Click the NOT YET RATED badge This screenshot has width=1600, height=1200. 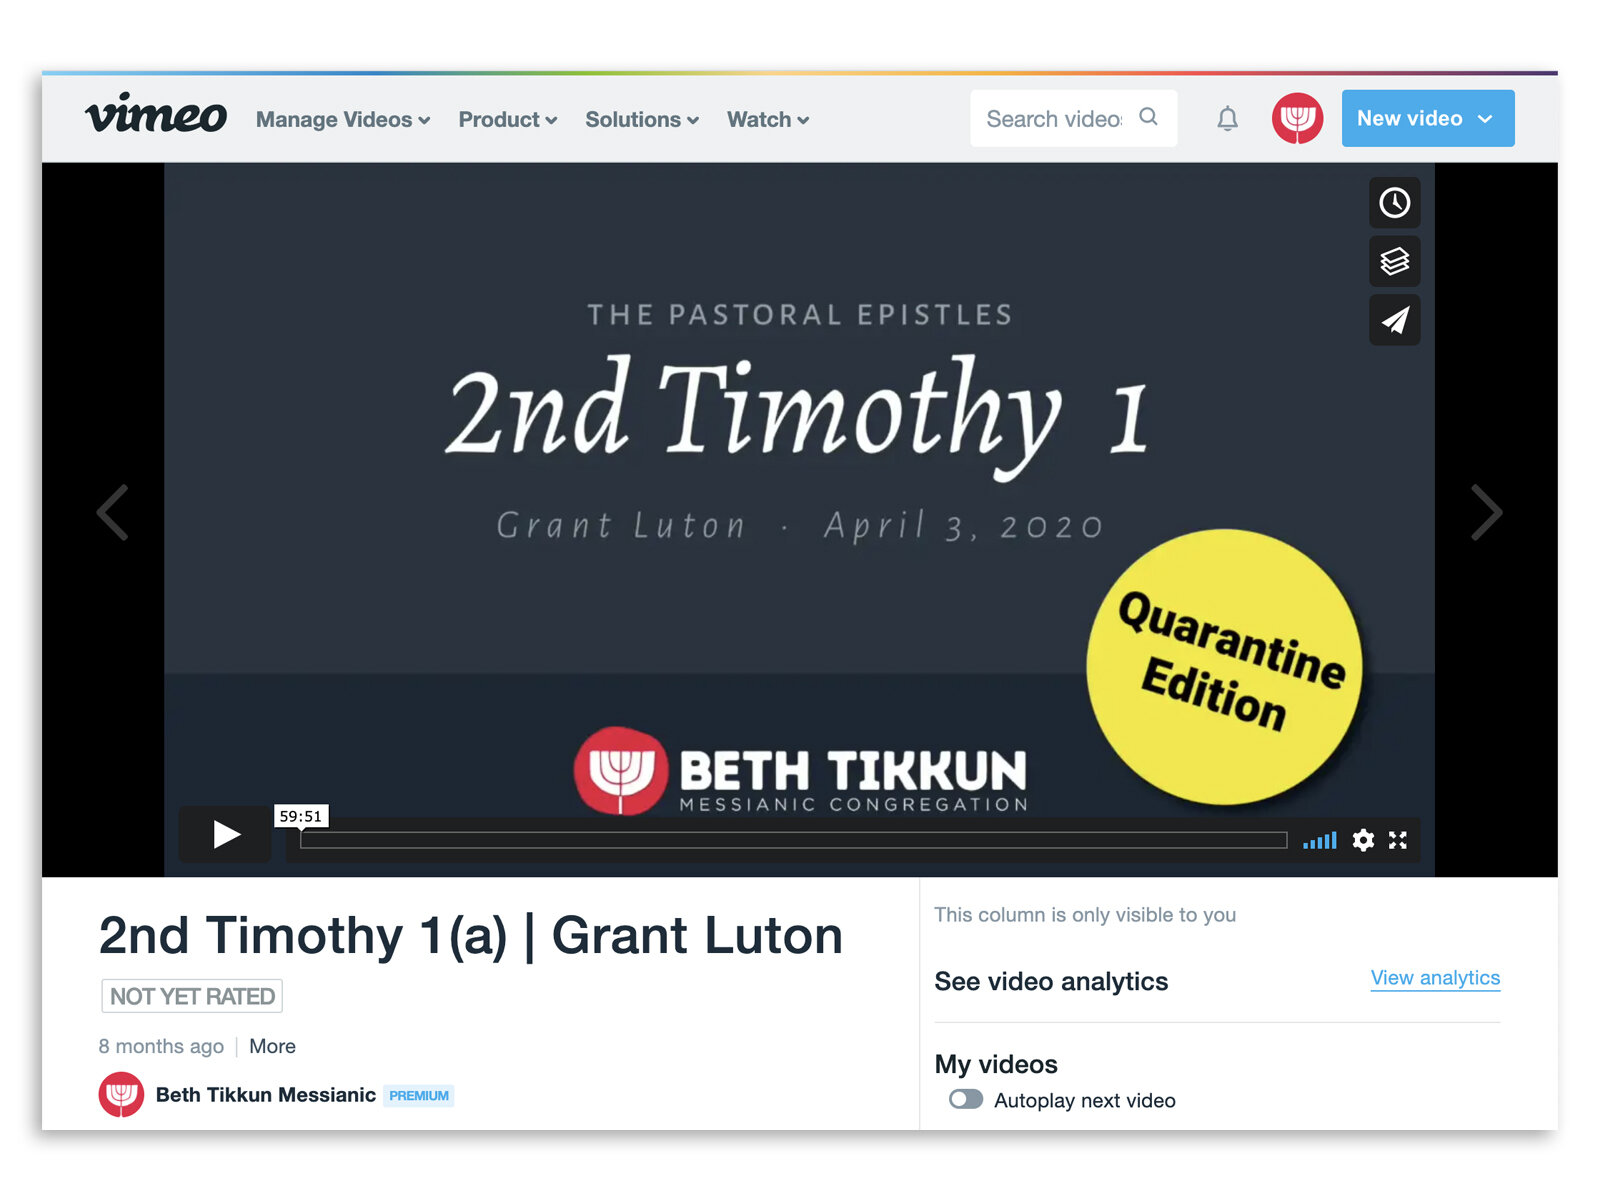click(192, 996)
